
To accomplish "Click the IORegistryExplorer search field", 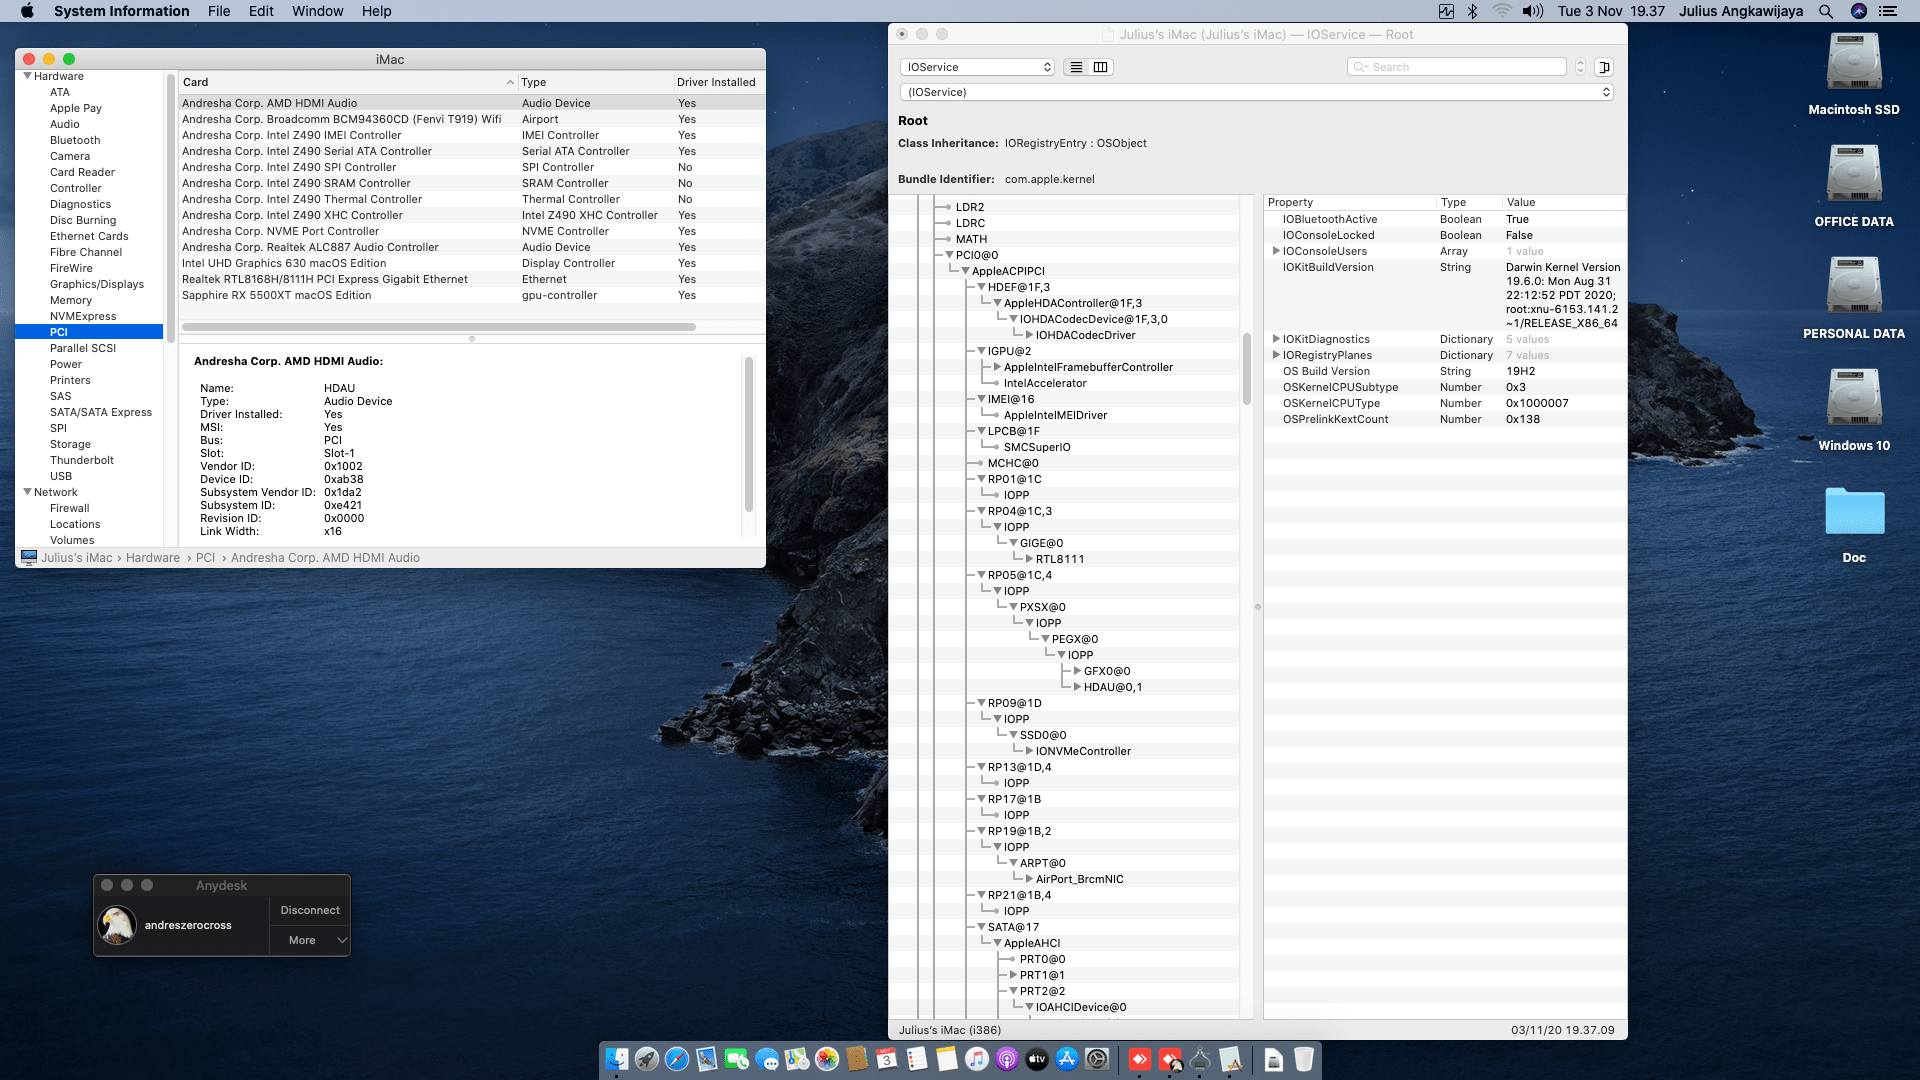I will coord(1456,67).
